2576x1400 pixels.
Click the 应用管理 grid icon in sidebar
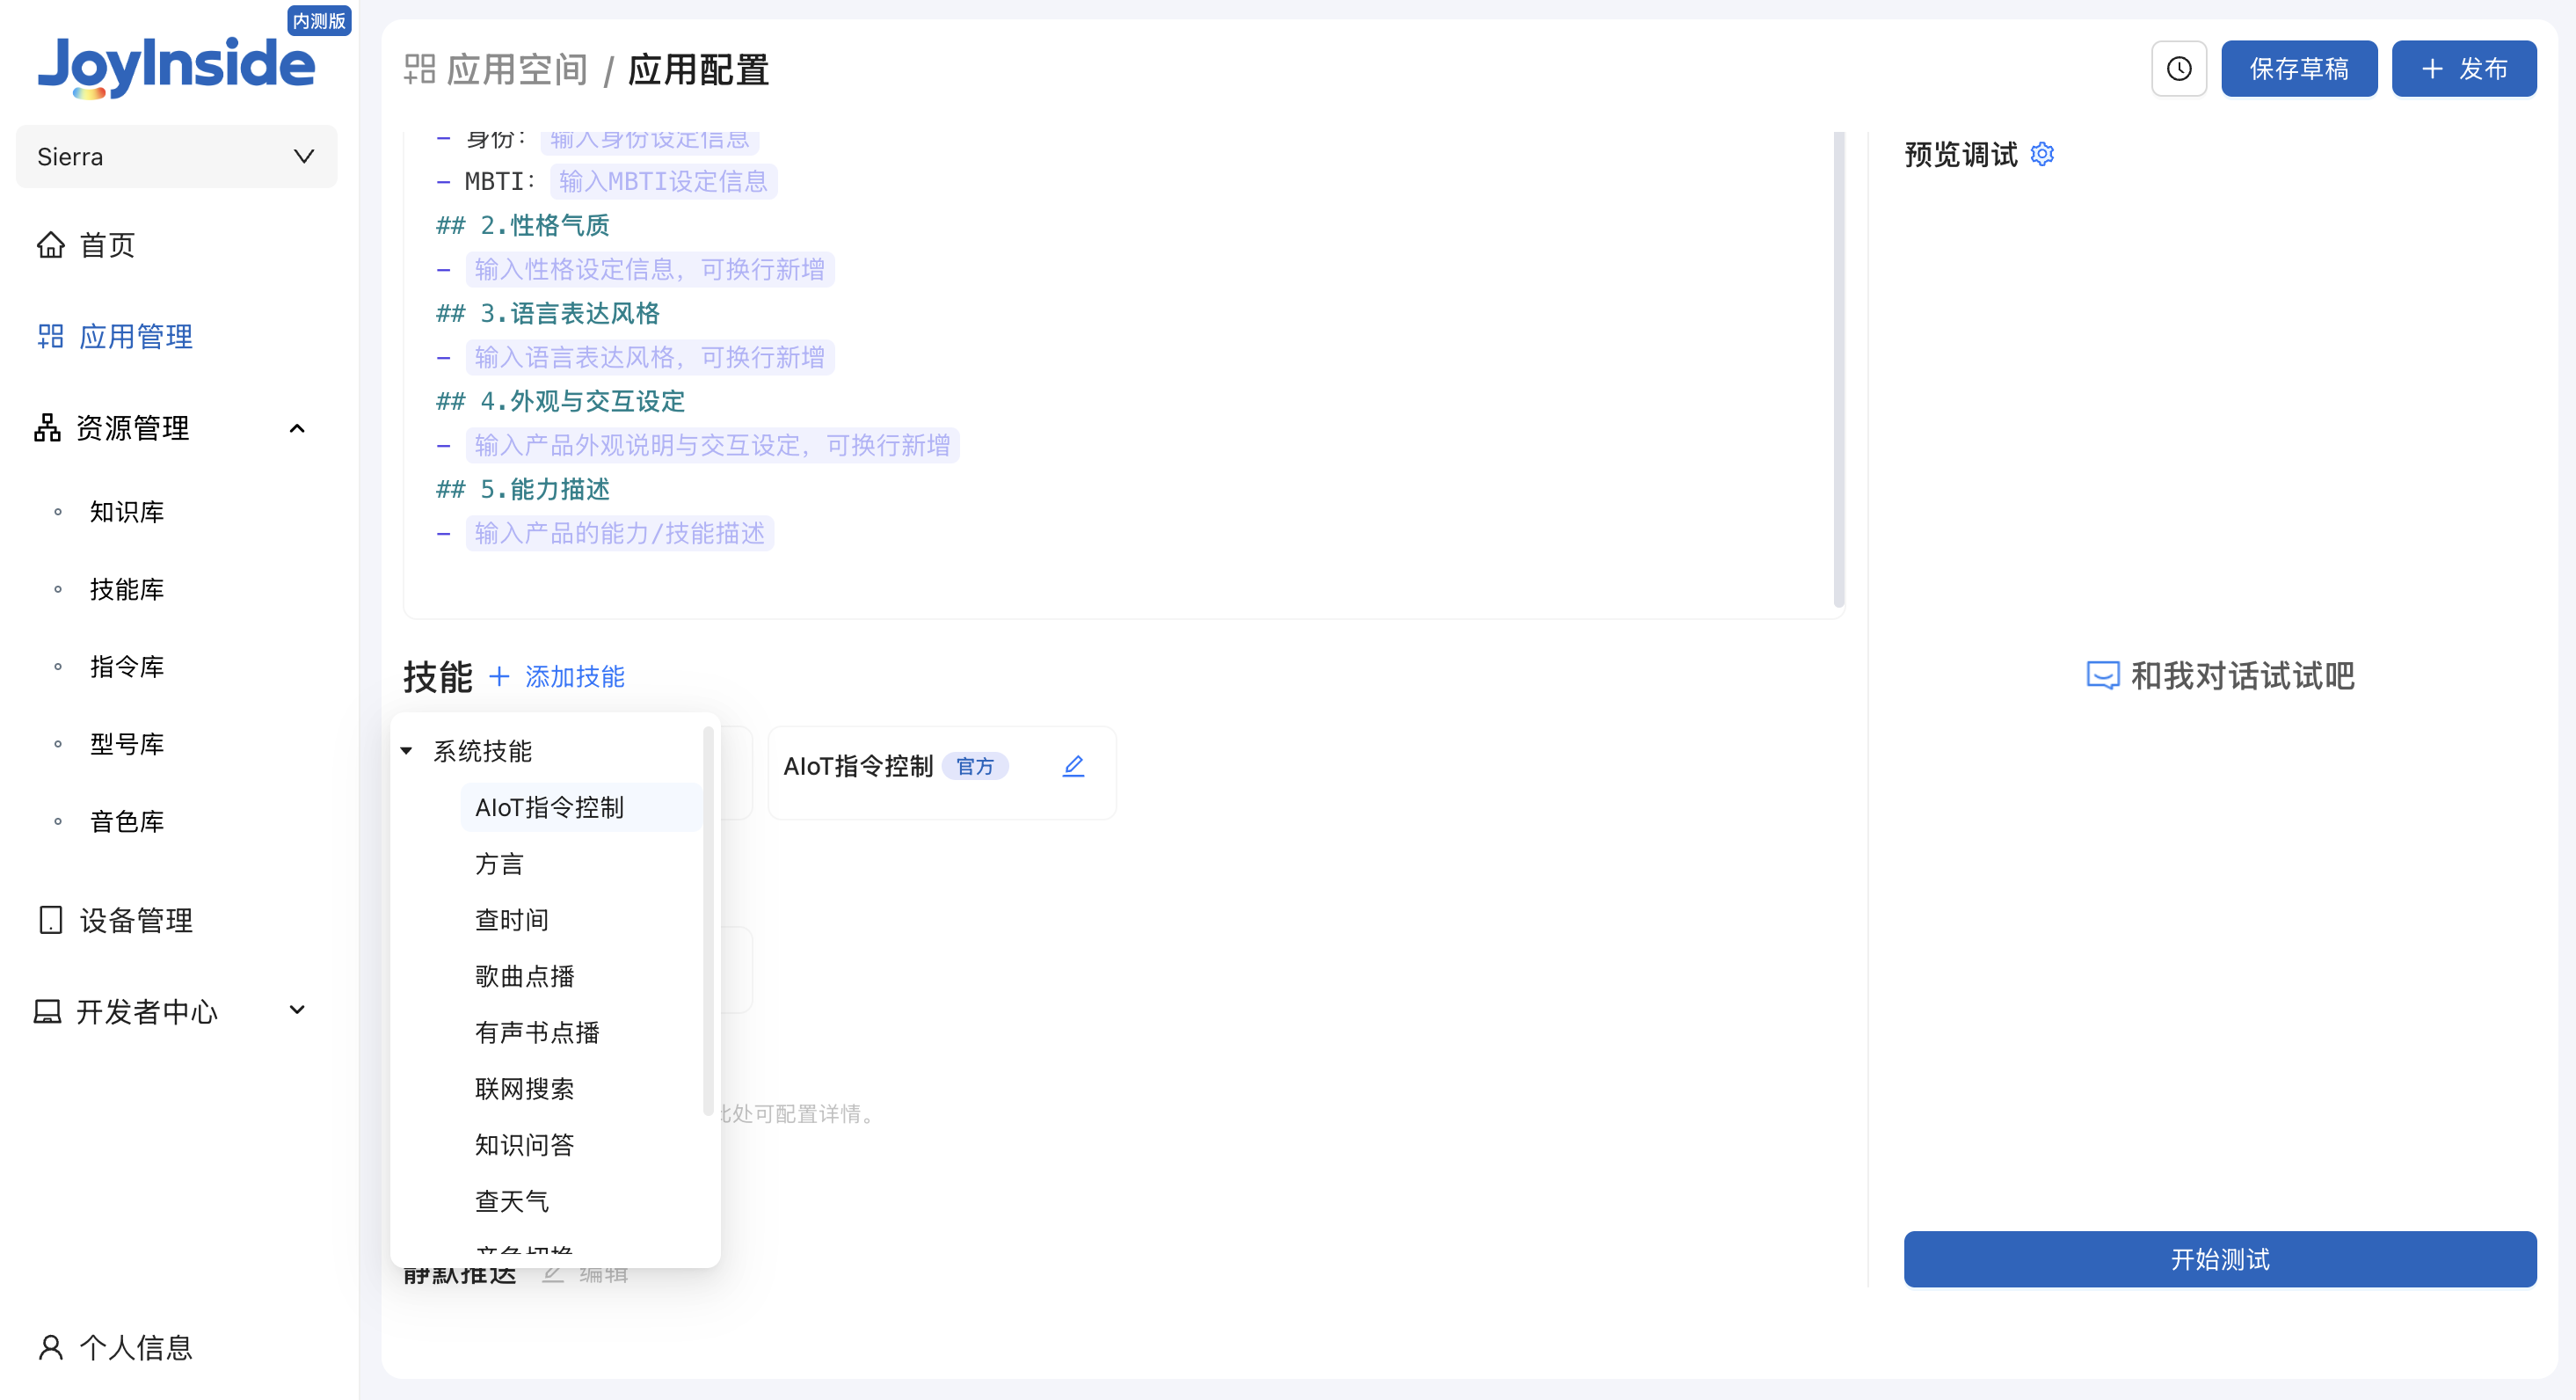coord(51,336)
